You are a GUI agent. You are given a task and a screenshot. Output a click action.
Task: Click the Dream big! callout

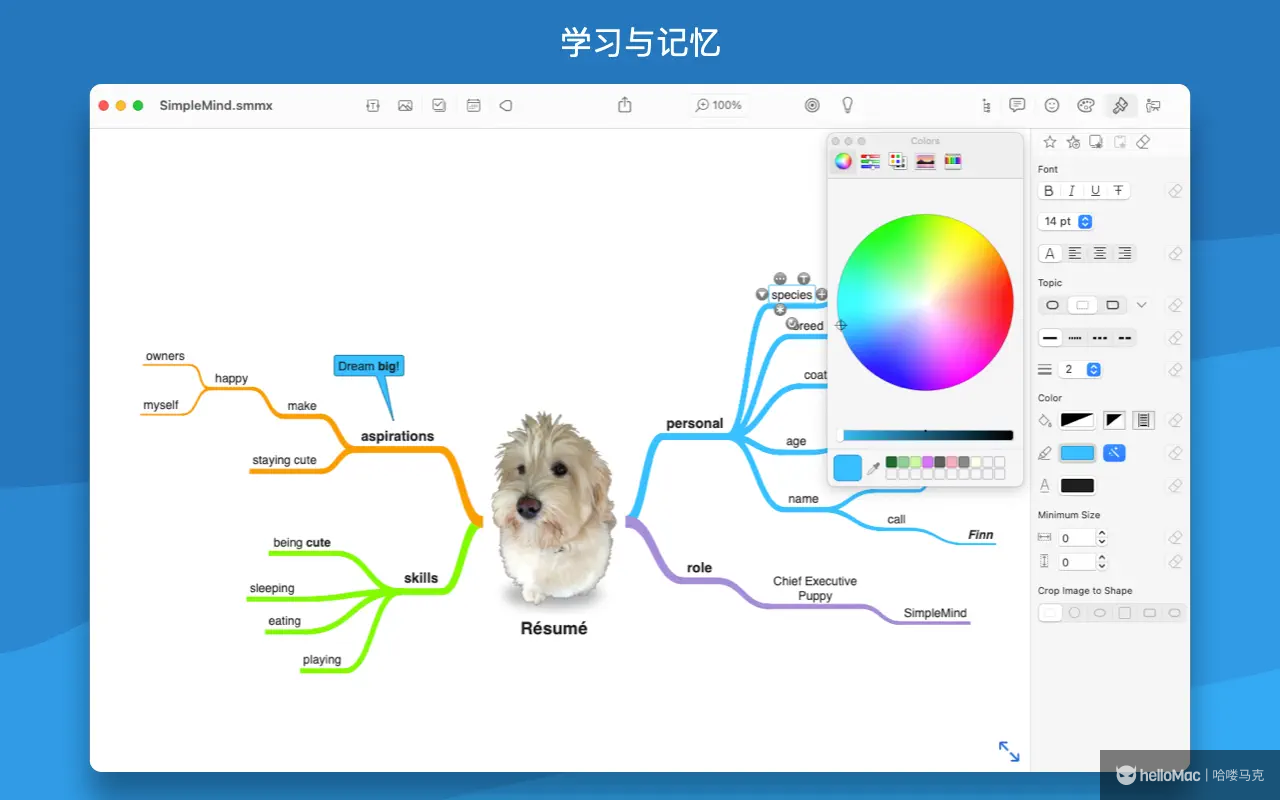[x=368, y=367]
